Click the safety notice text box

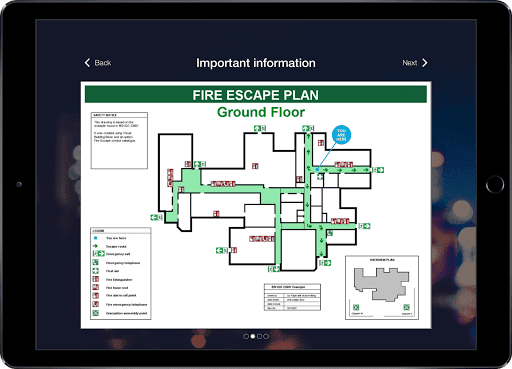pos(119,140)
